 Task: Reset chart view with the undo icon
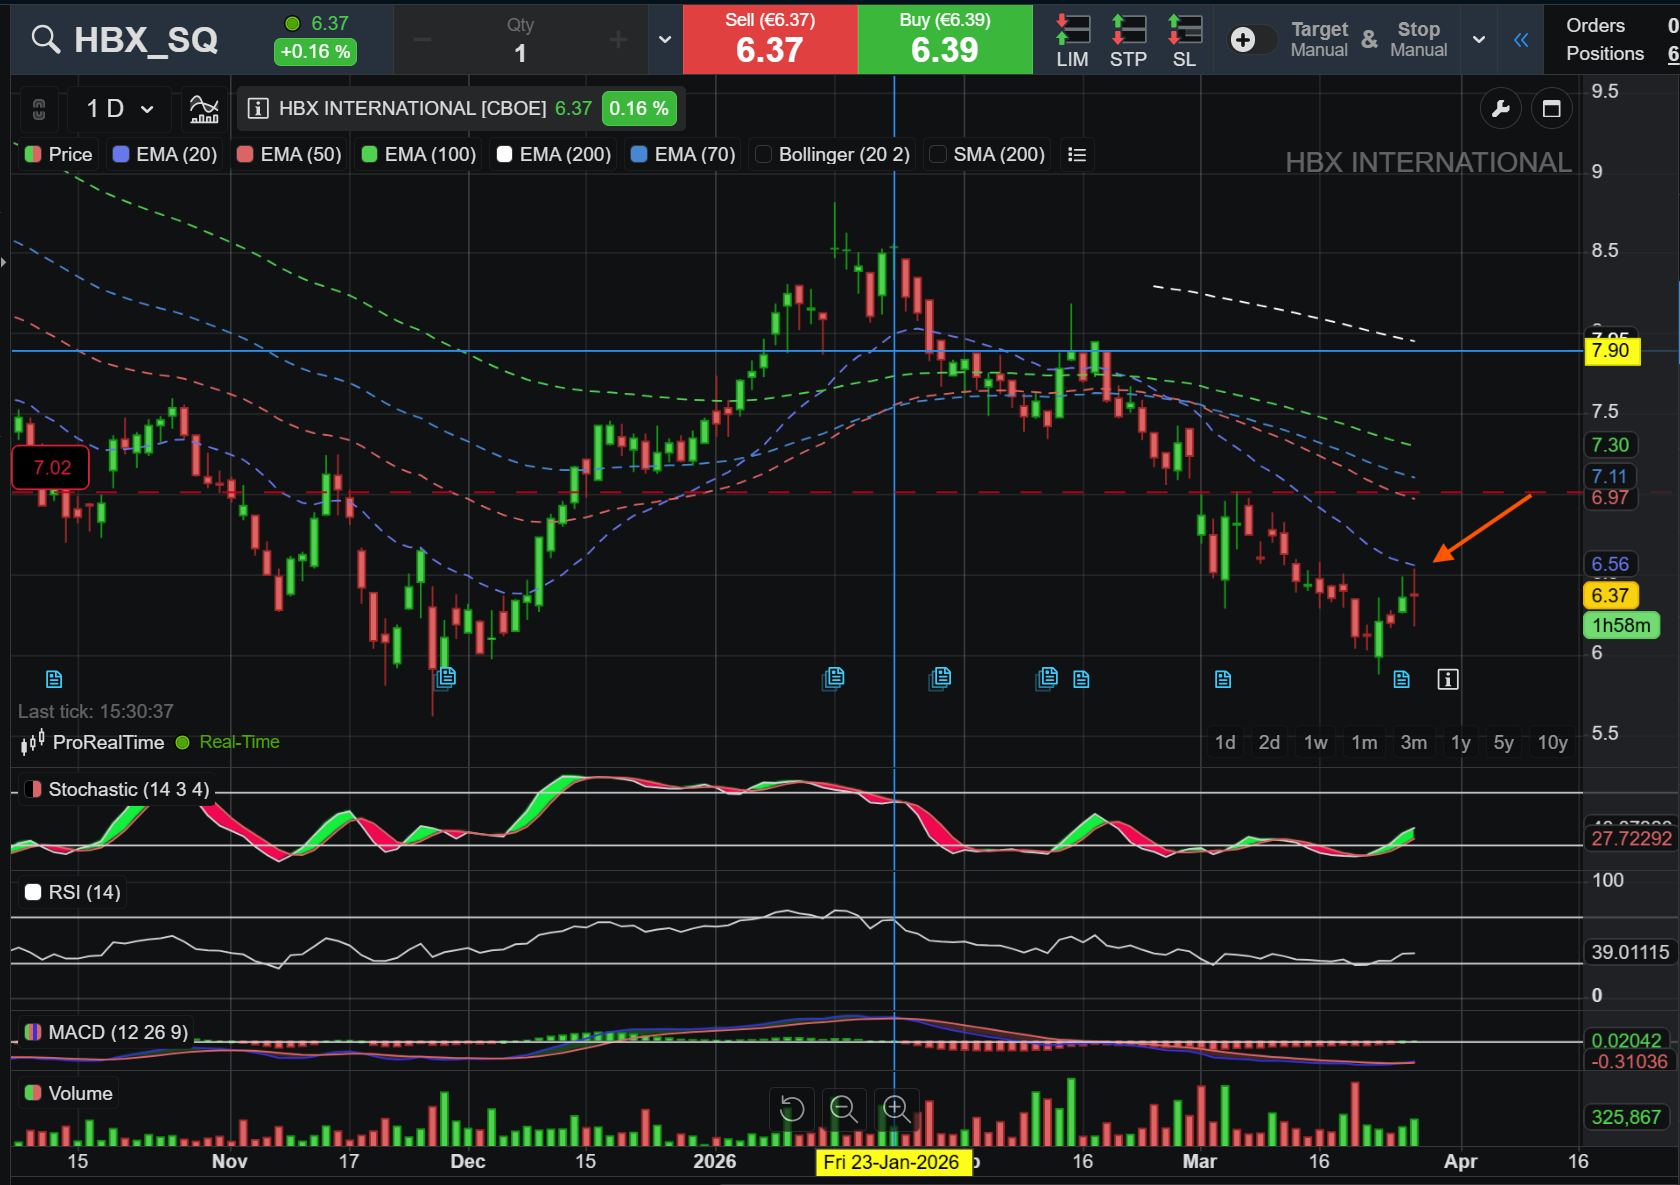[x=791, y=1109]
